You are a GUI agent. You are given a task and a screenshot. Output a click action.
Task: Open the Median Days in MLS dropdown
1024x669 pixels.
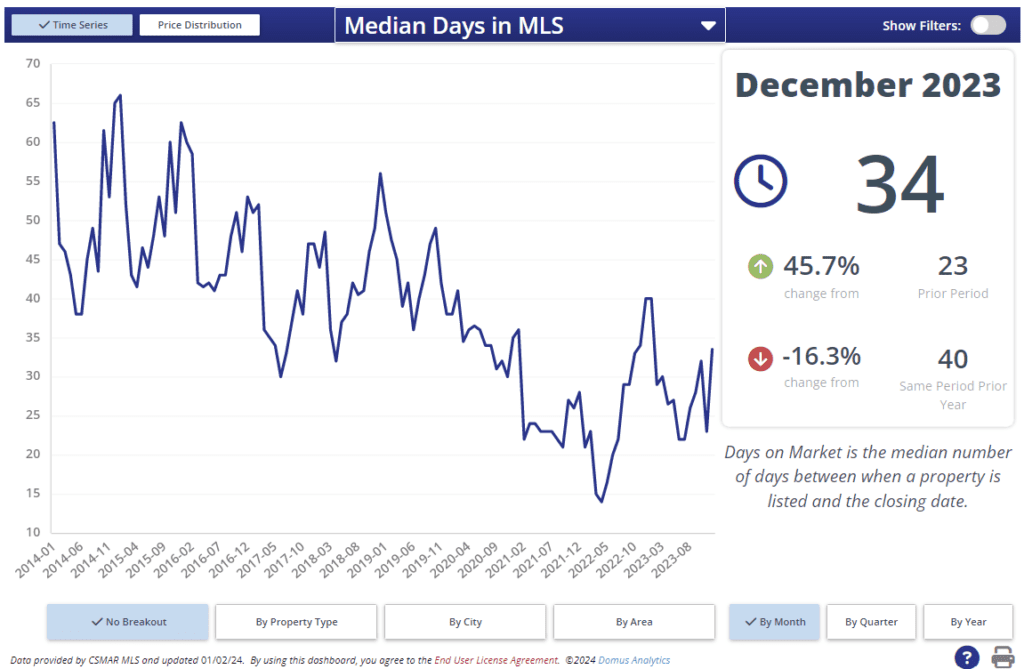pos(530,25)
